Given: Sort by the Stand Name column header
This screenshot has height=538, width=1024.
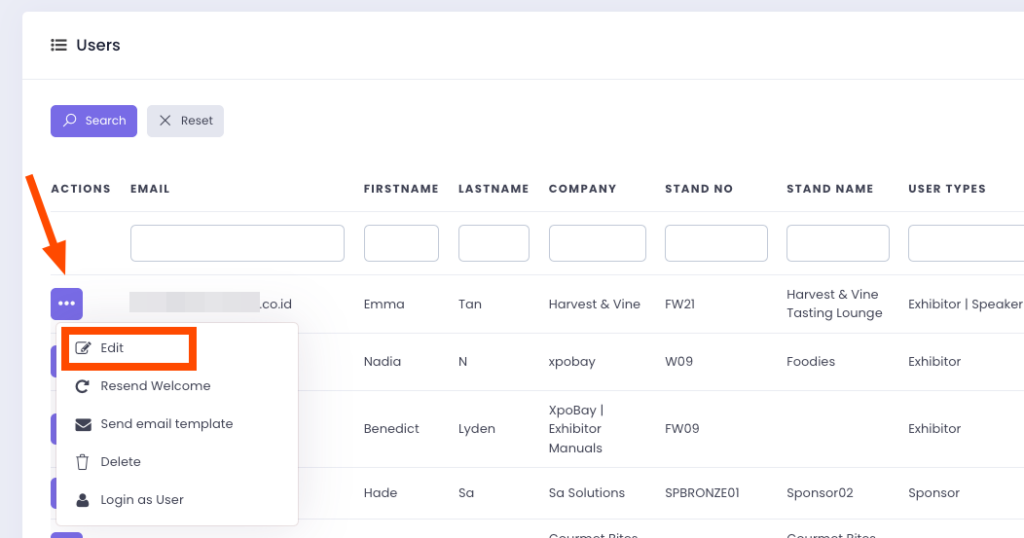Looking at the screenshot, I should [830, 189].
